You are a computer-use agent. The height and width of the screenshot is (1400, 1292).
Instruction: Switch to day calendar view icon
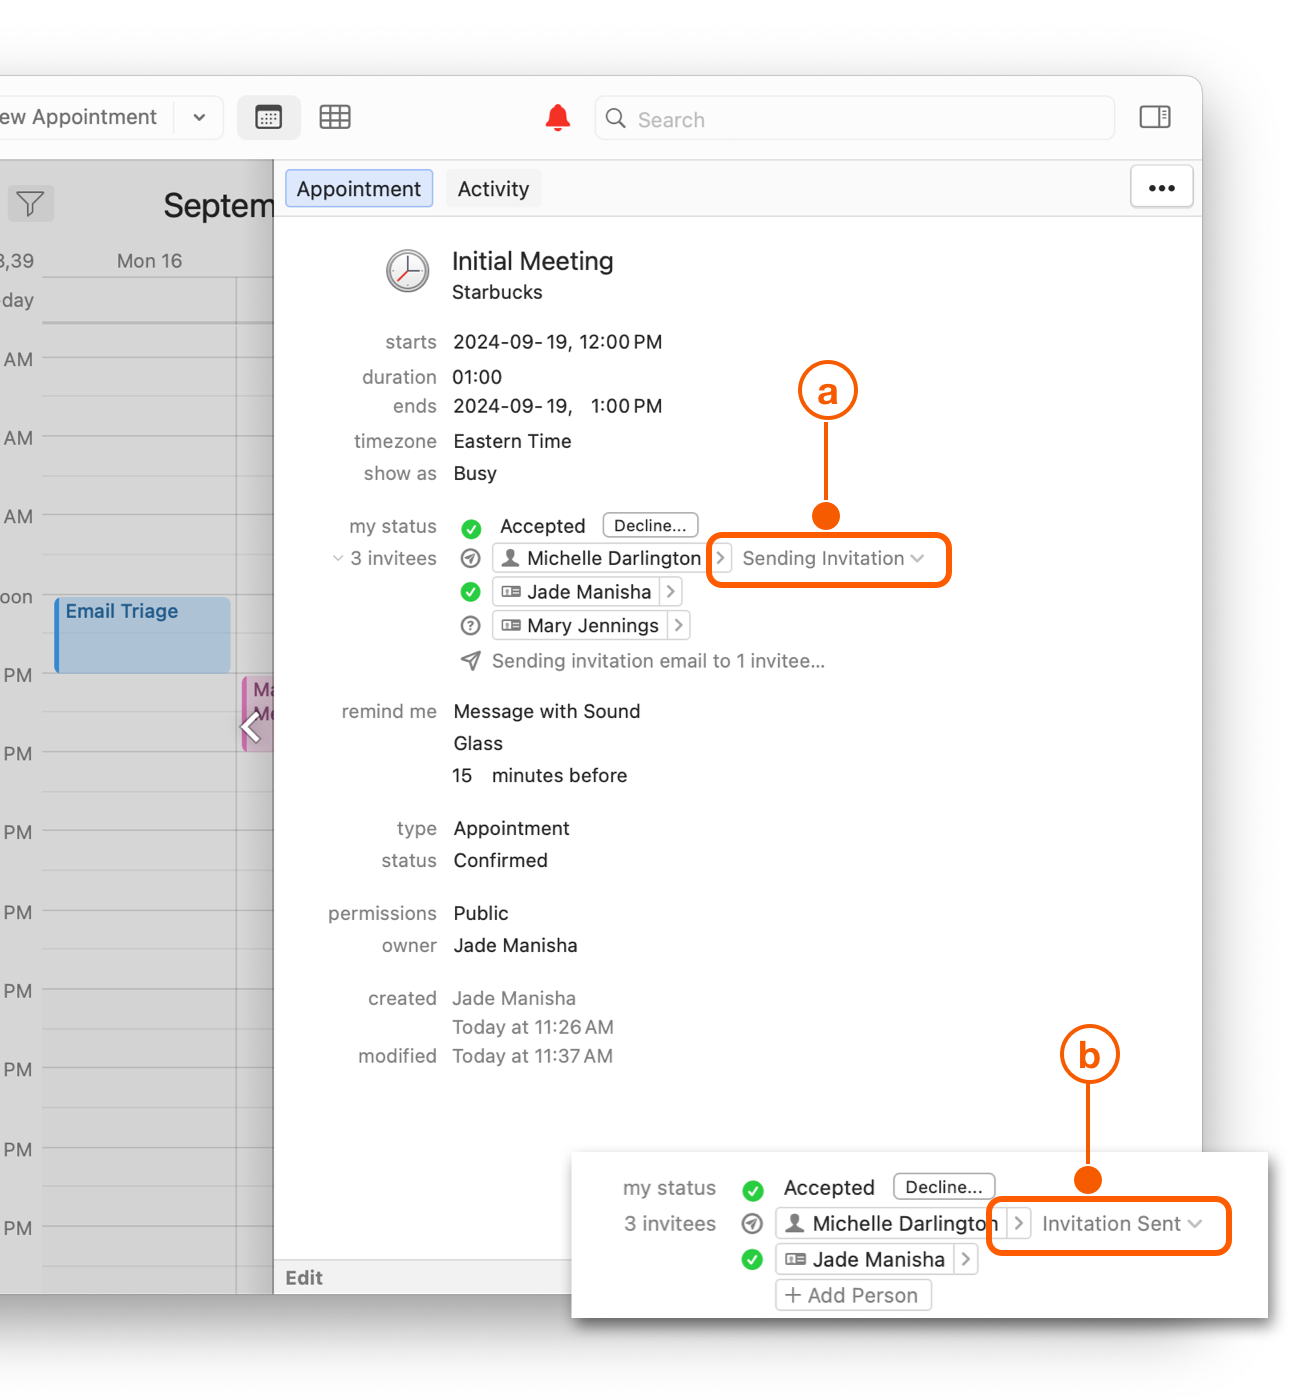click(x=268, y=118)
